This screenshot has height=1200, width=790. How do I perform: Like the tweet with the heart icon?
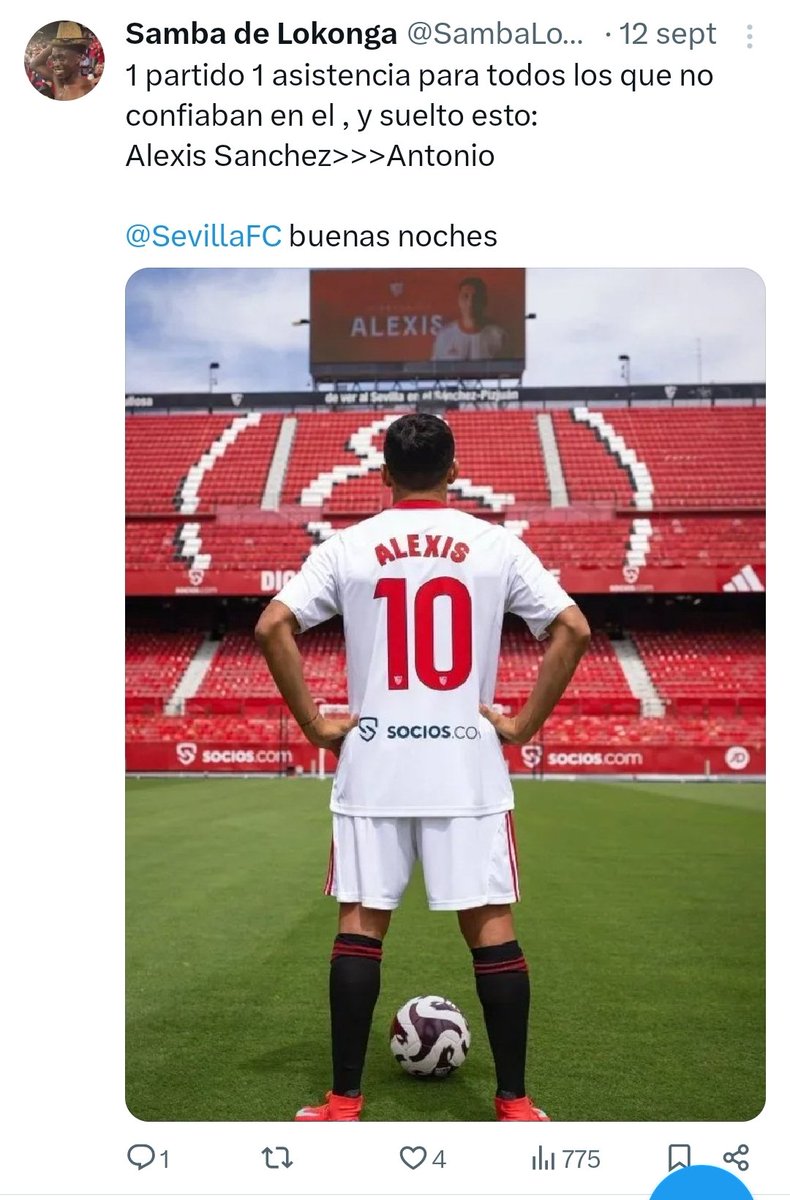[412, 1158]
